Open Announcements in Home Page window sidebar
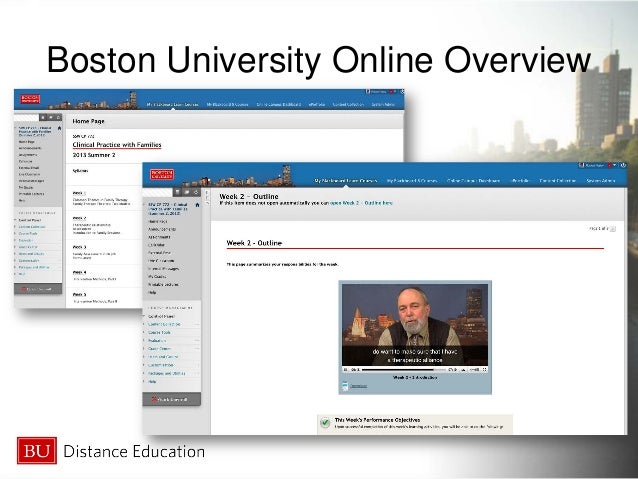This screenshot has height=479, width=638. click(x=30, y=148)
